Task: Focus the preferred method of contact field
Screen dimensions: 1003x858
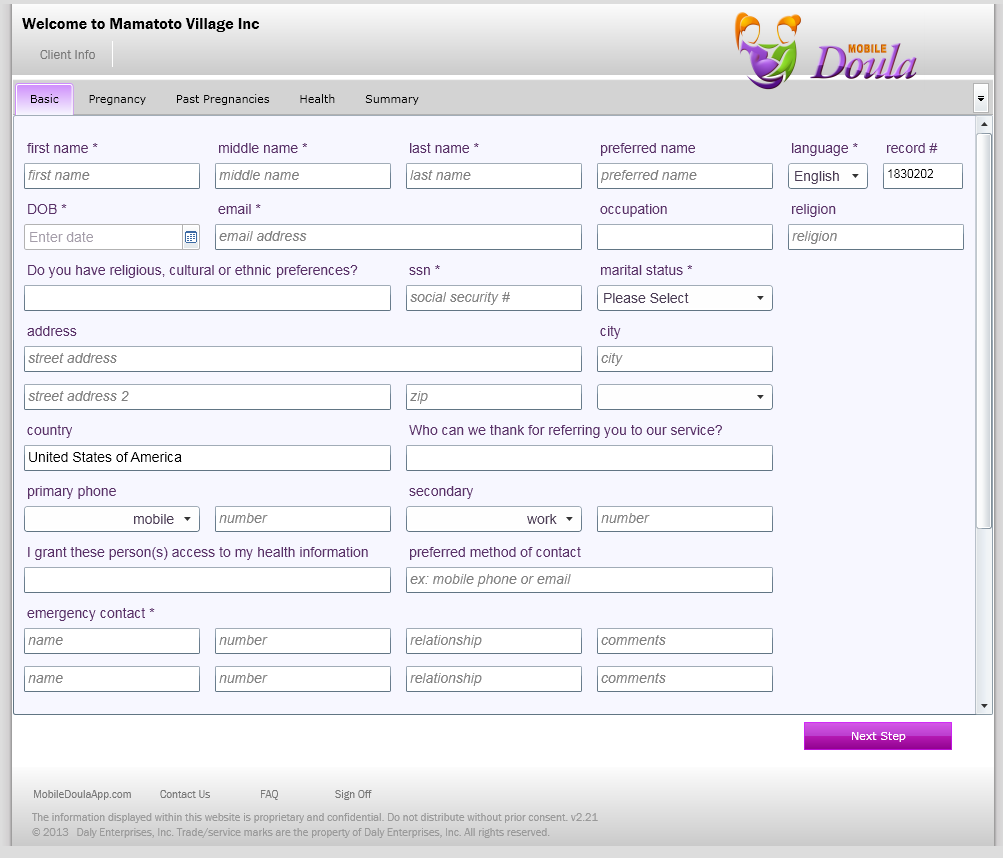Action: coord(589,580)
